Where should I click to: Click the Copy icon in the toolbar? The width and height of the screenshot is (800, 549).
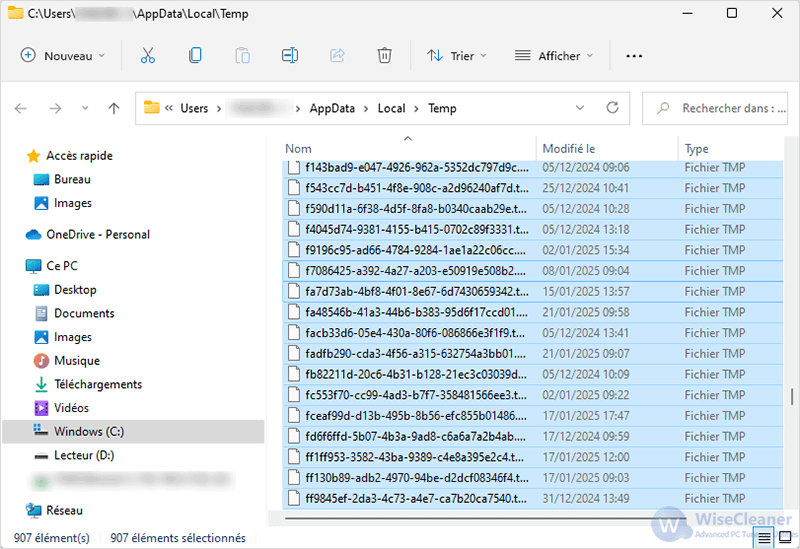pyautogui.click(x=195, y=55)
